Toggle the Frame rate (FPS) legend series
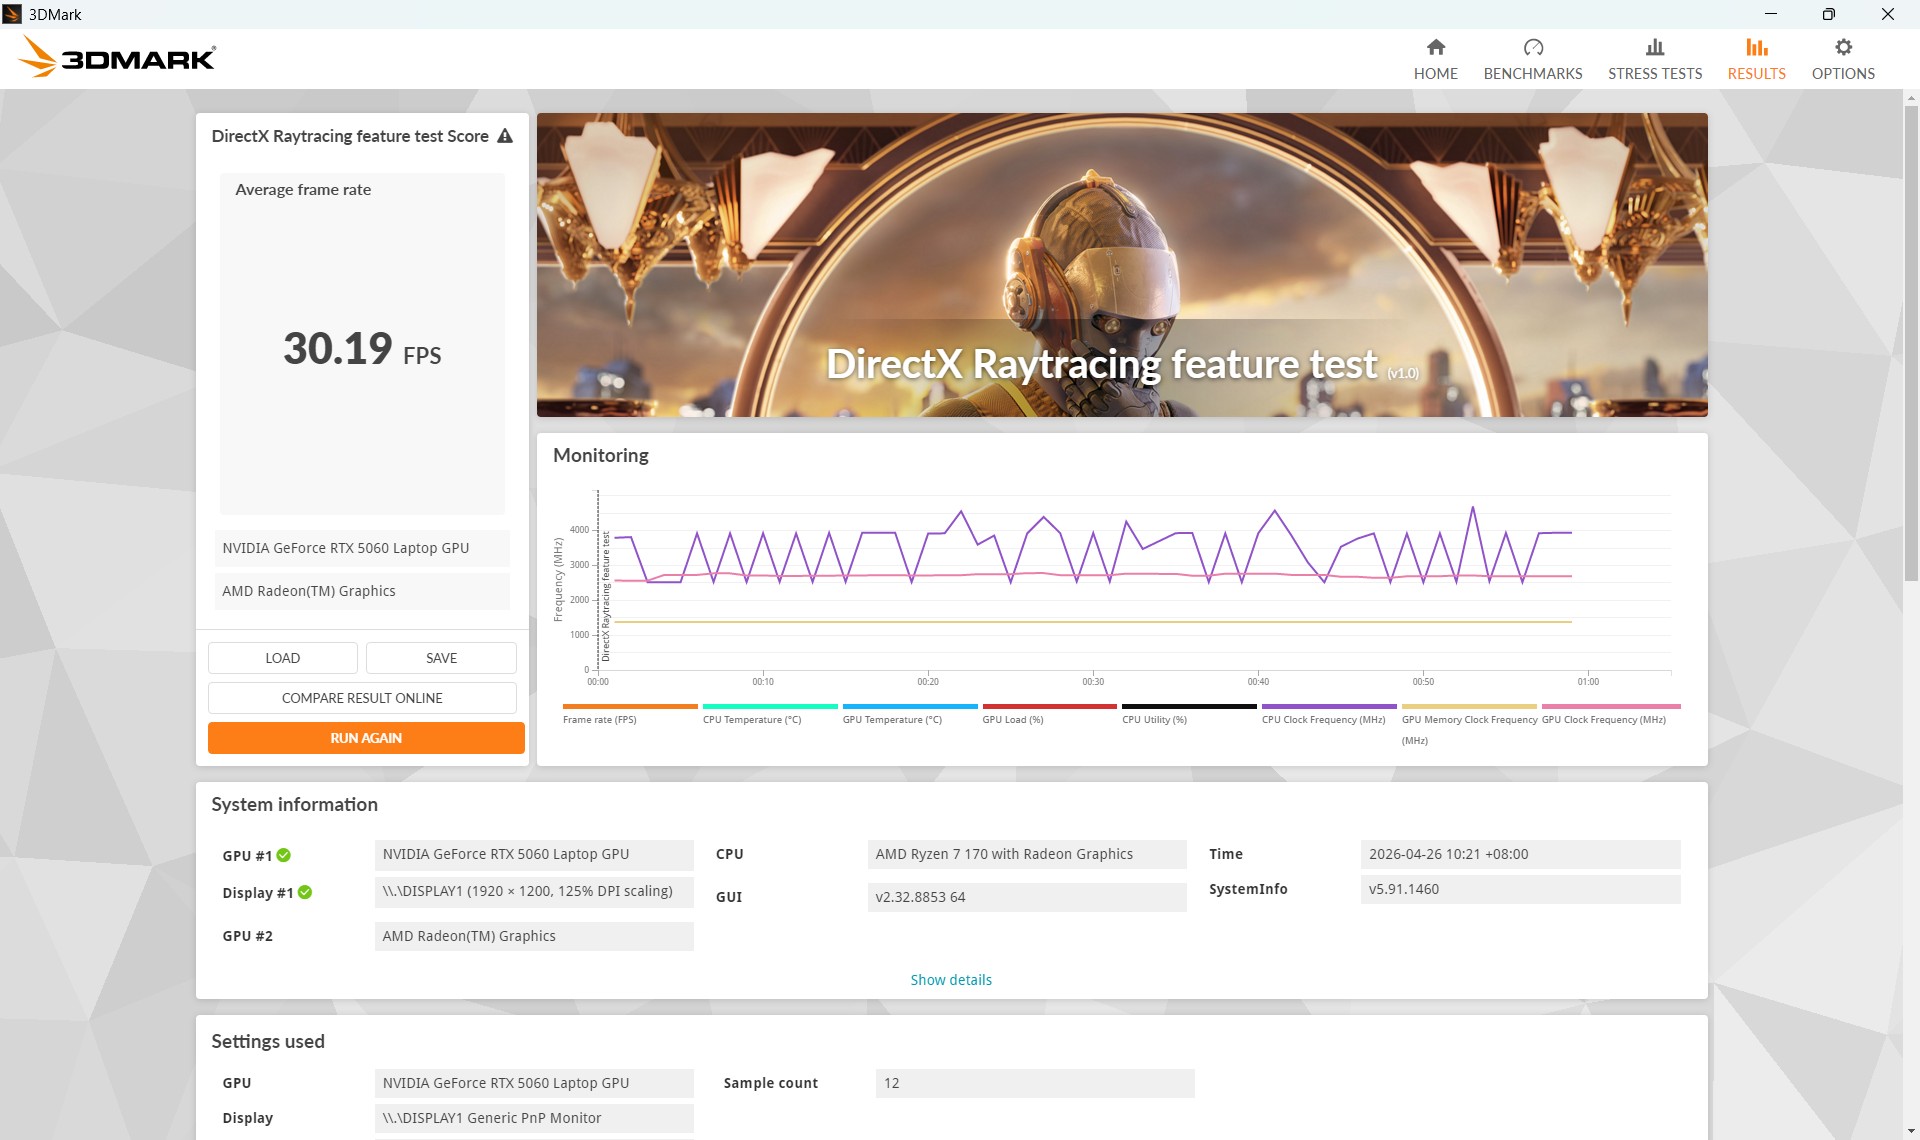Viewport: 1920px width, 1140px height. 599,719
